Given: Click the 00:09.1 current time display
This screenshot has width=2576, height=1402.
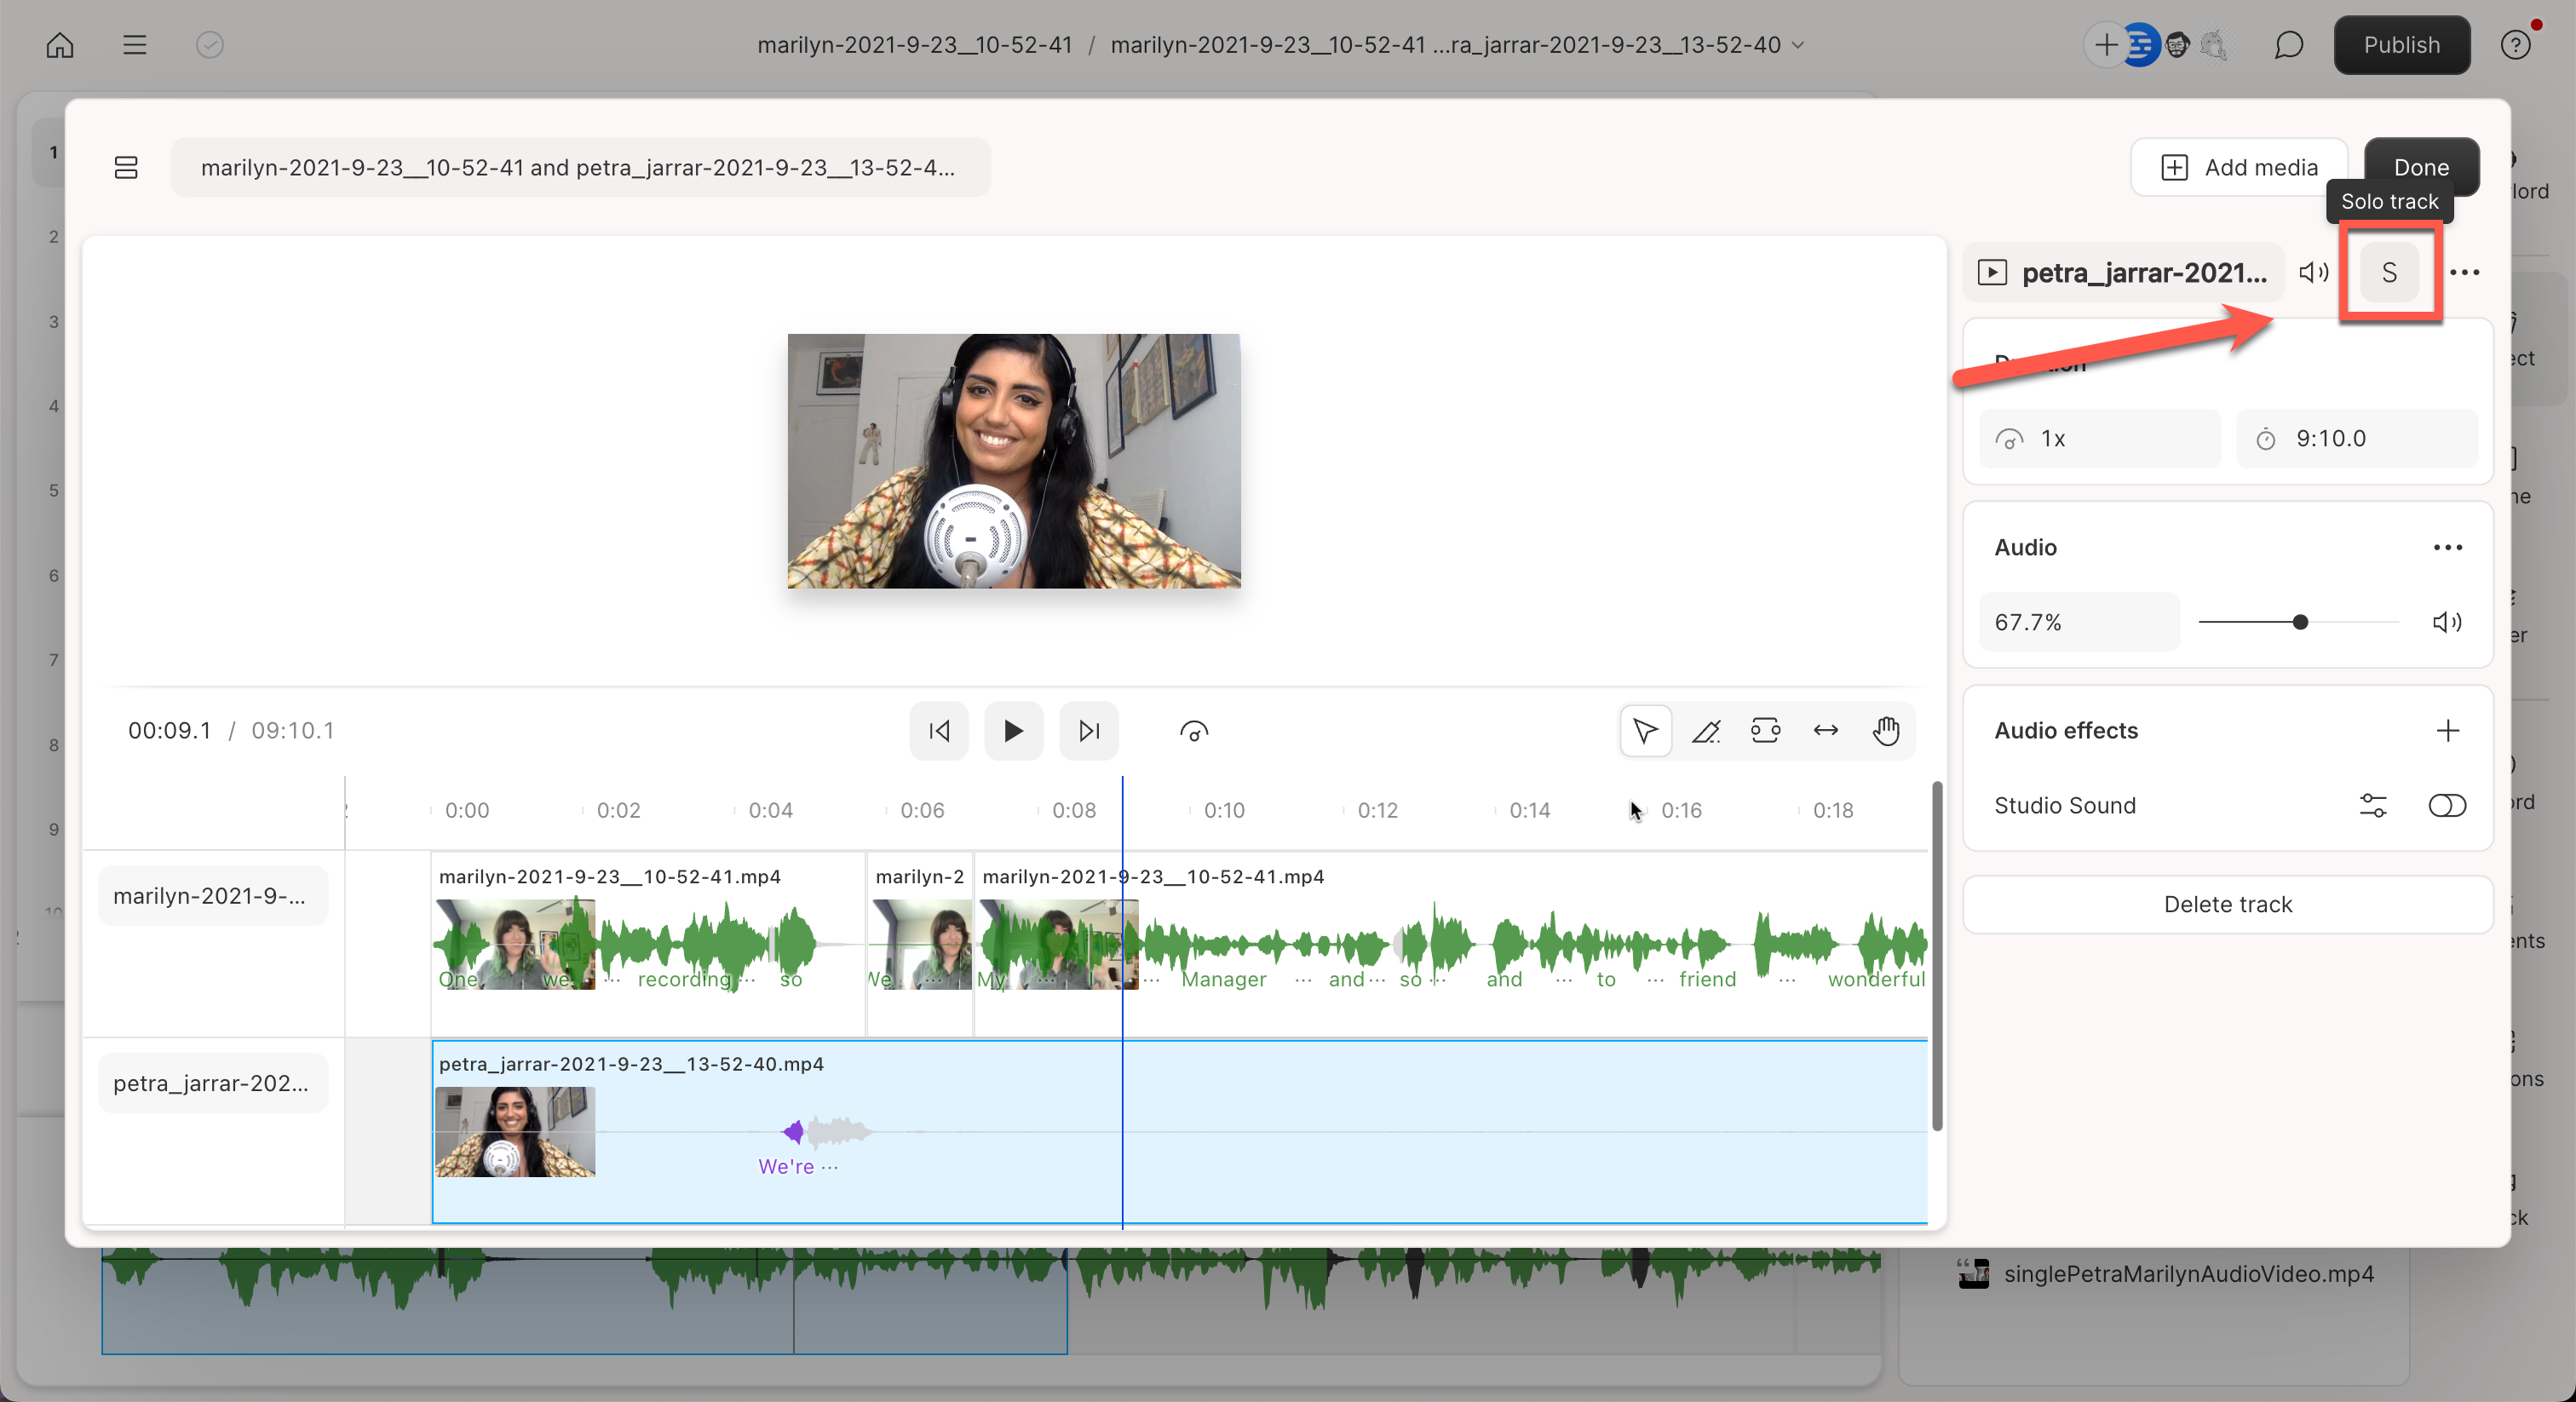Looking at the screenshot, I should tap(169, 731).
